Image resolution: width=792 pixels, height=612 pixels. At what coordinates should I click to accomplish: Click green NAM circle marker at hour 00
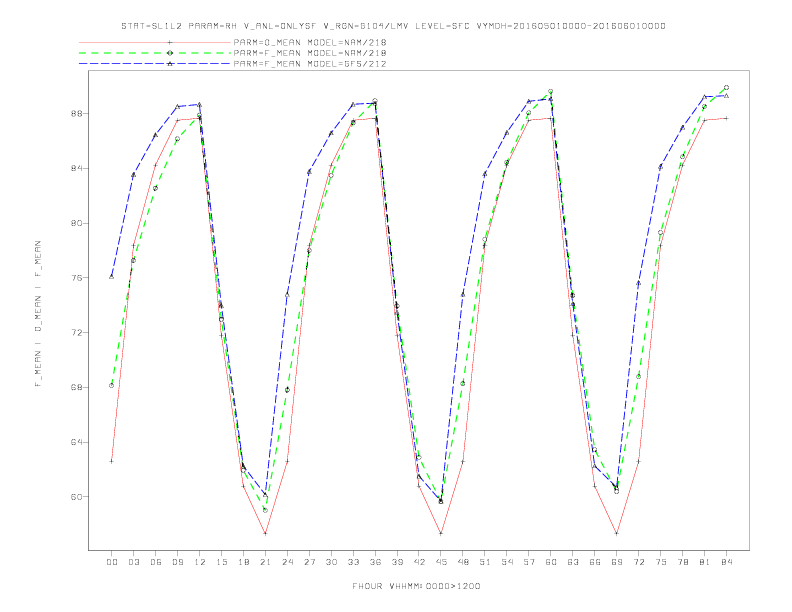[112, 385]
